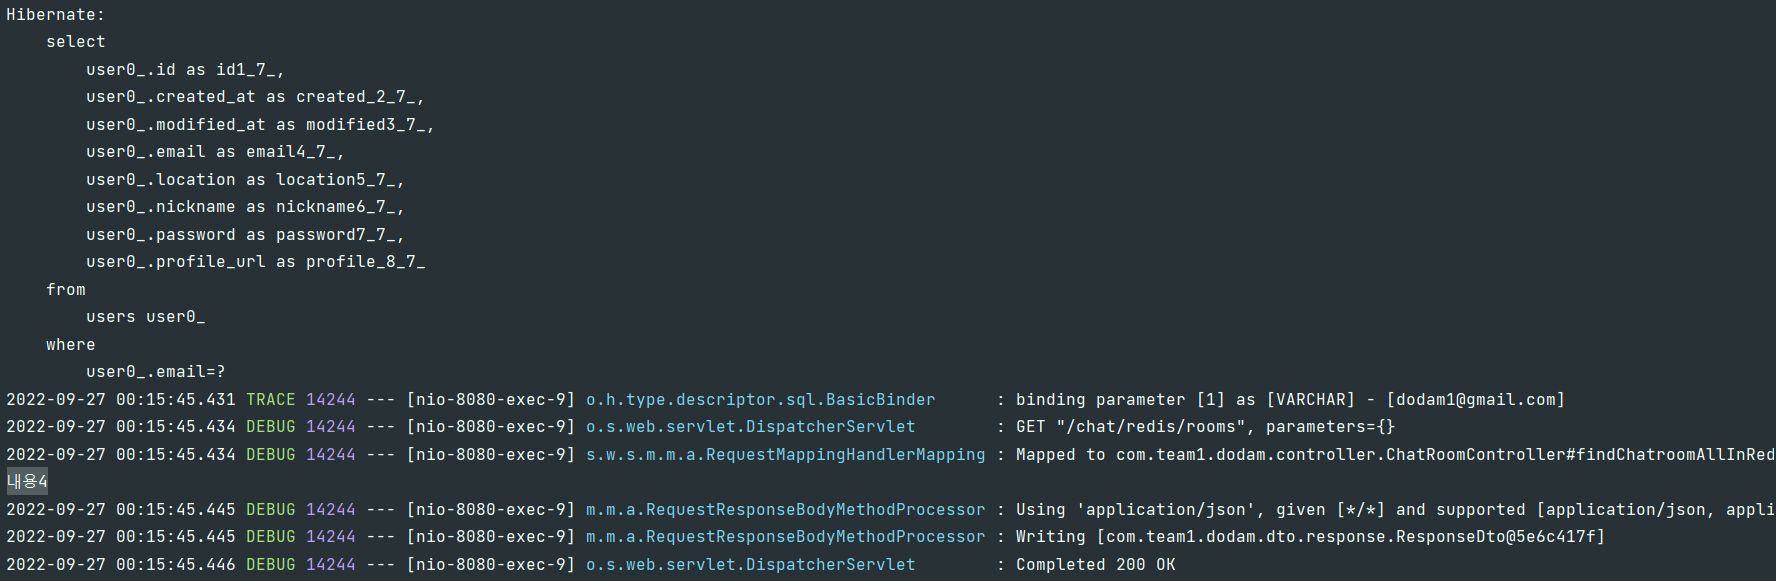Click the 'user0_.email as email4_7_,' line

[x=215, y=152]
